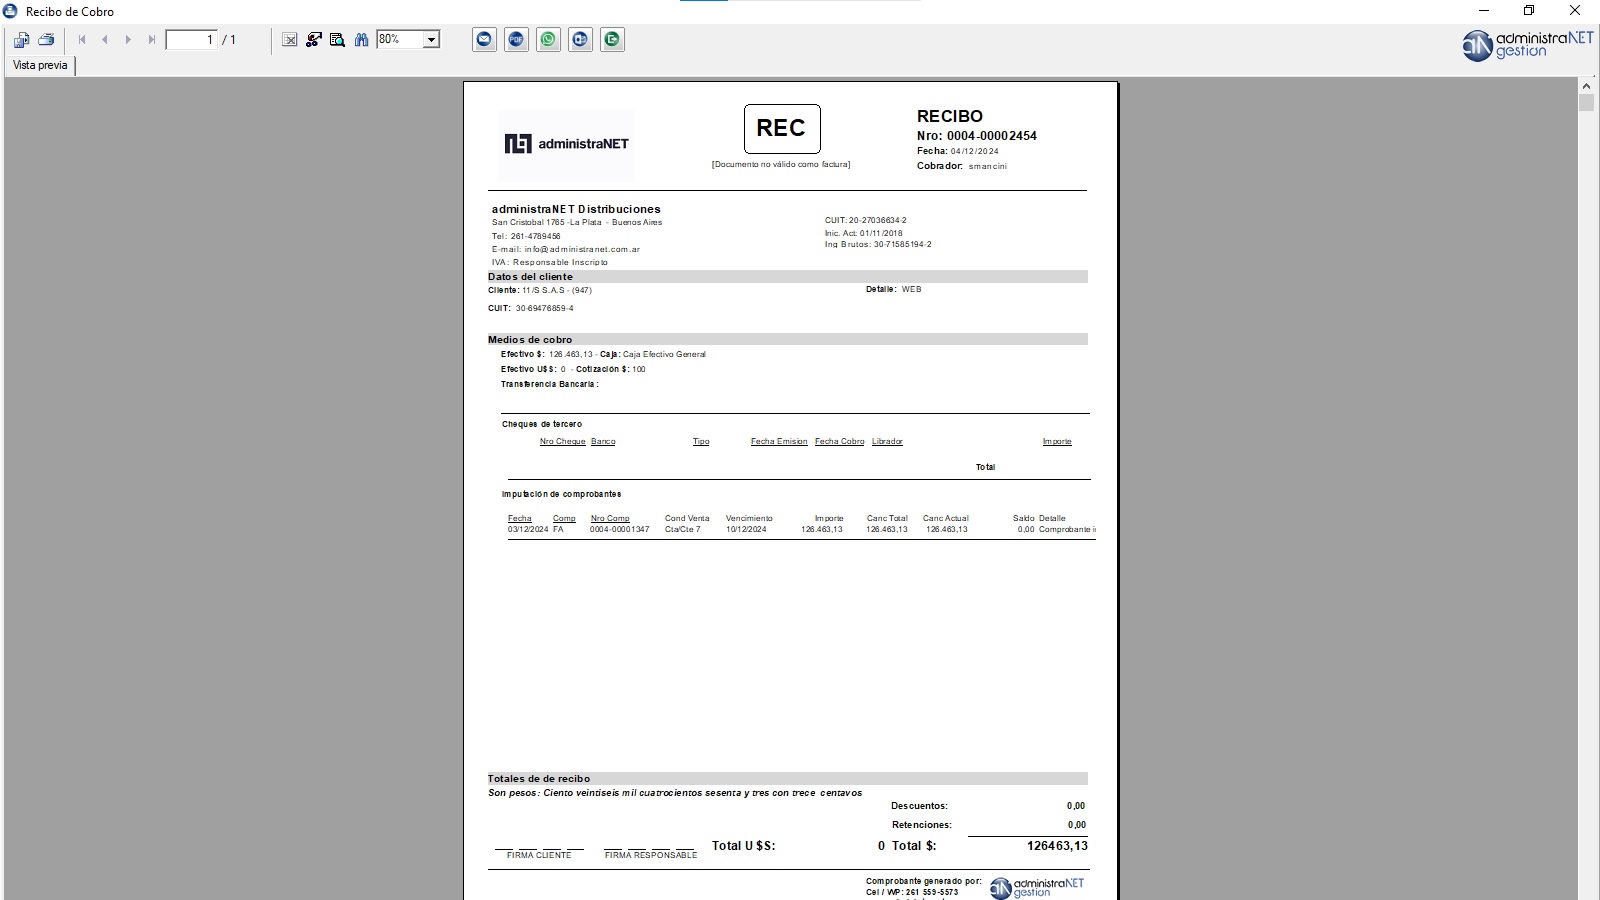Click the Transferencia Bancaria label
The width and height of the screenshot is (1600, 900).
click(x=549, y=385)
